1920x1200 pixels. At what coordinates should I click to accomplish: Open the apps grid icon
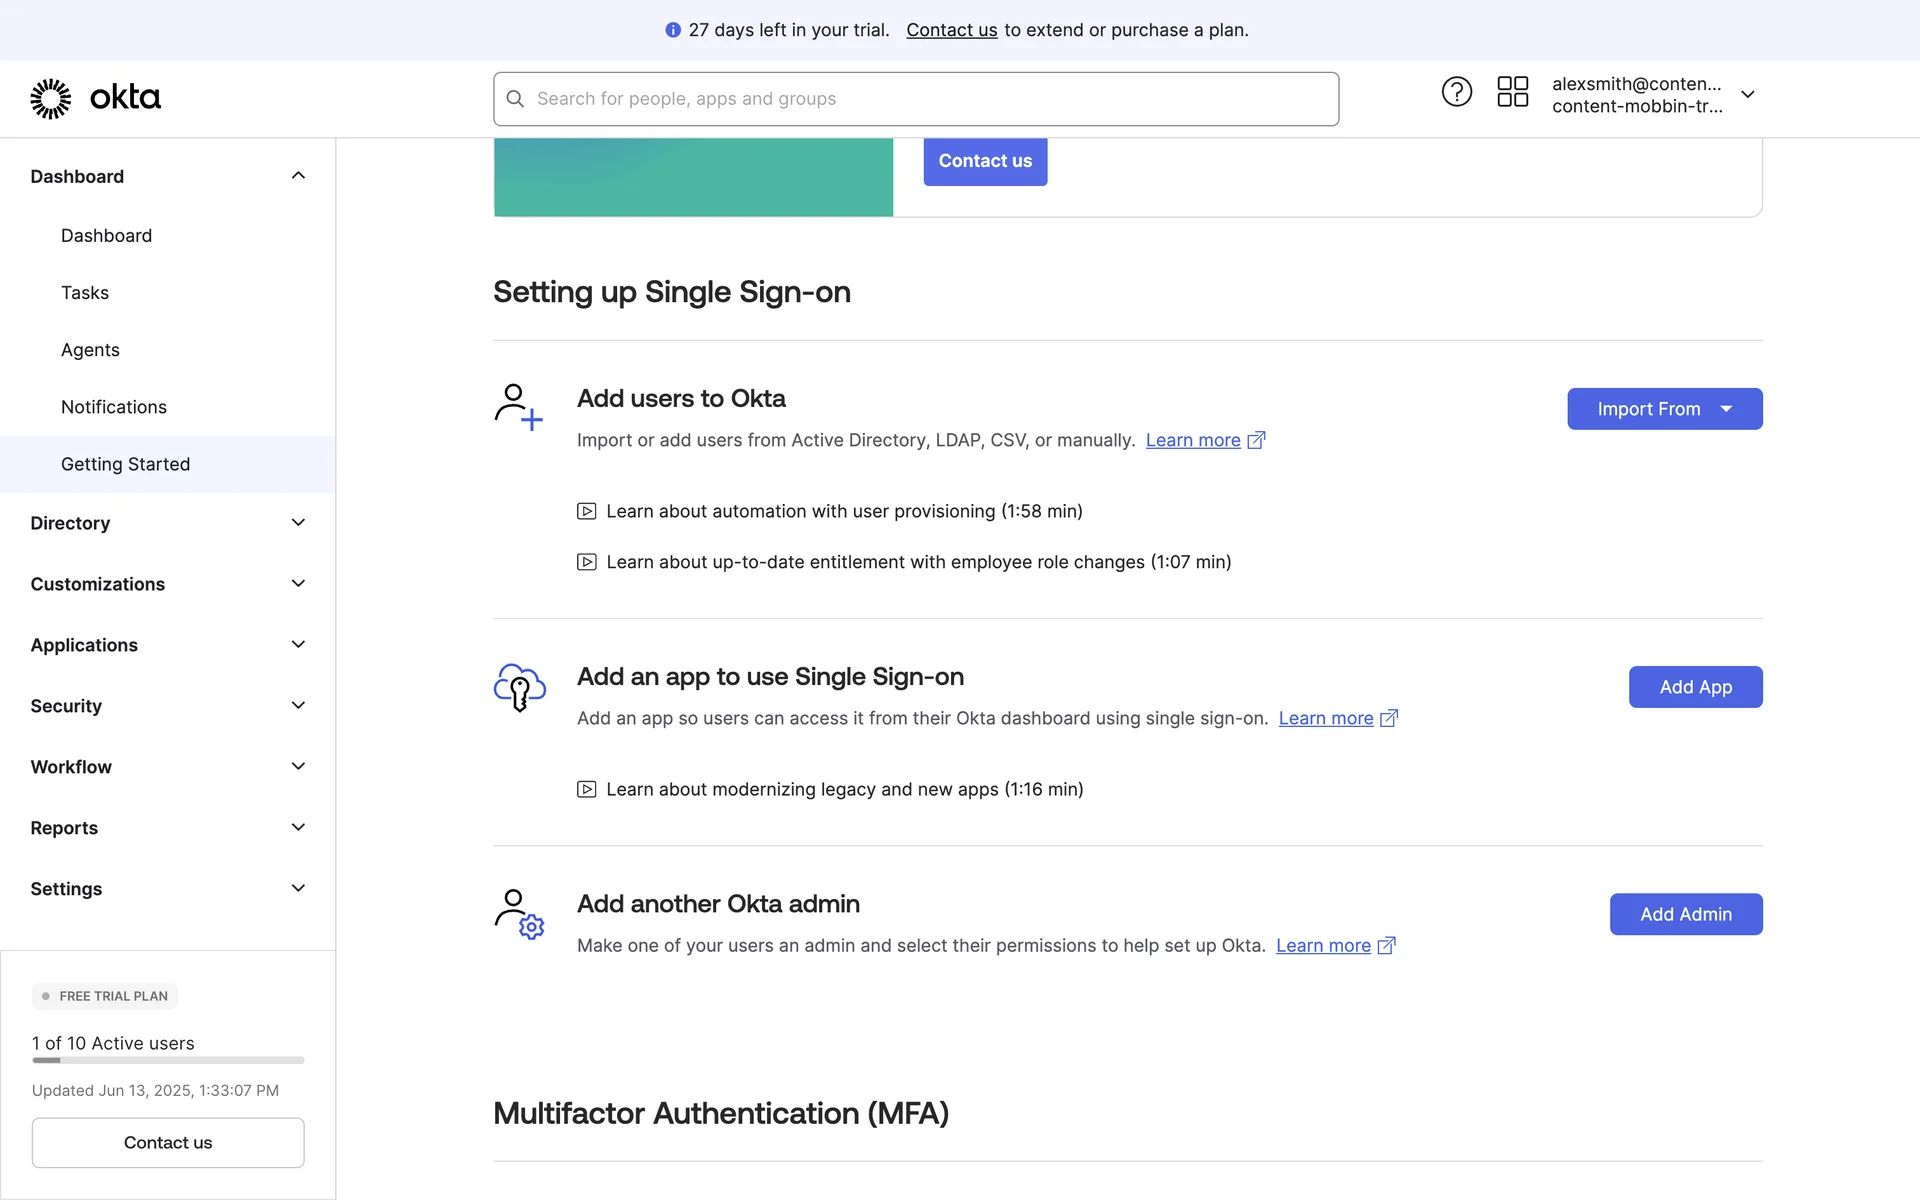pos(1512,92)
